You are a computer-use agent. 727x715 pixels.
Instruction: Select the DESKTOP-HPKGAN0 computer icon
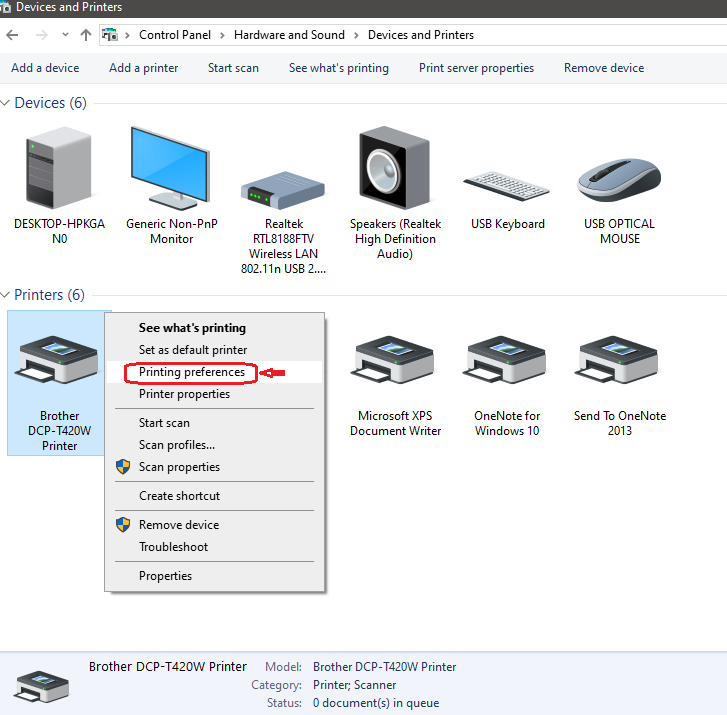(59, 168)
